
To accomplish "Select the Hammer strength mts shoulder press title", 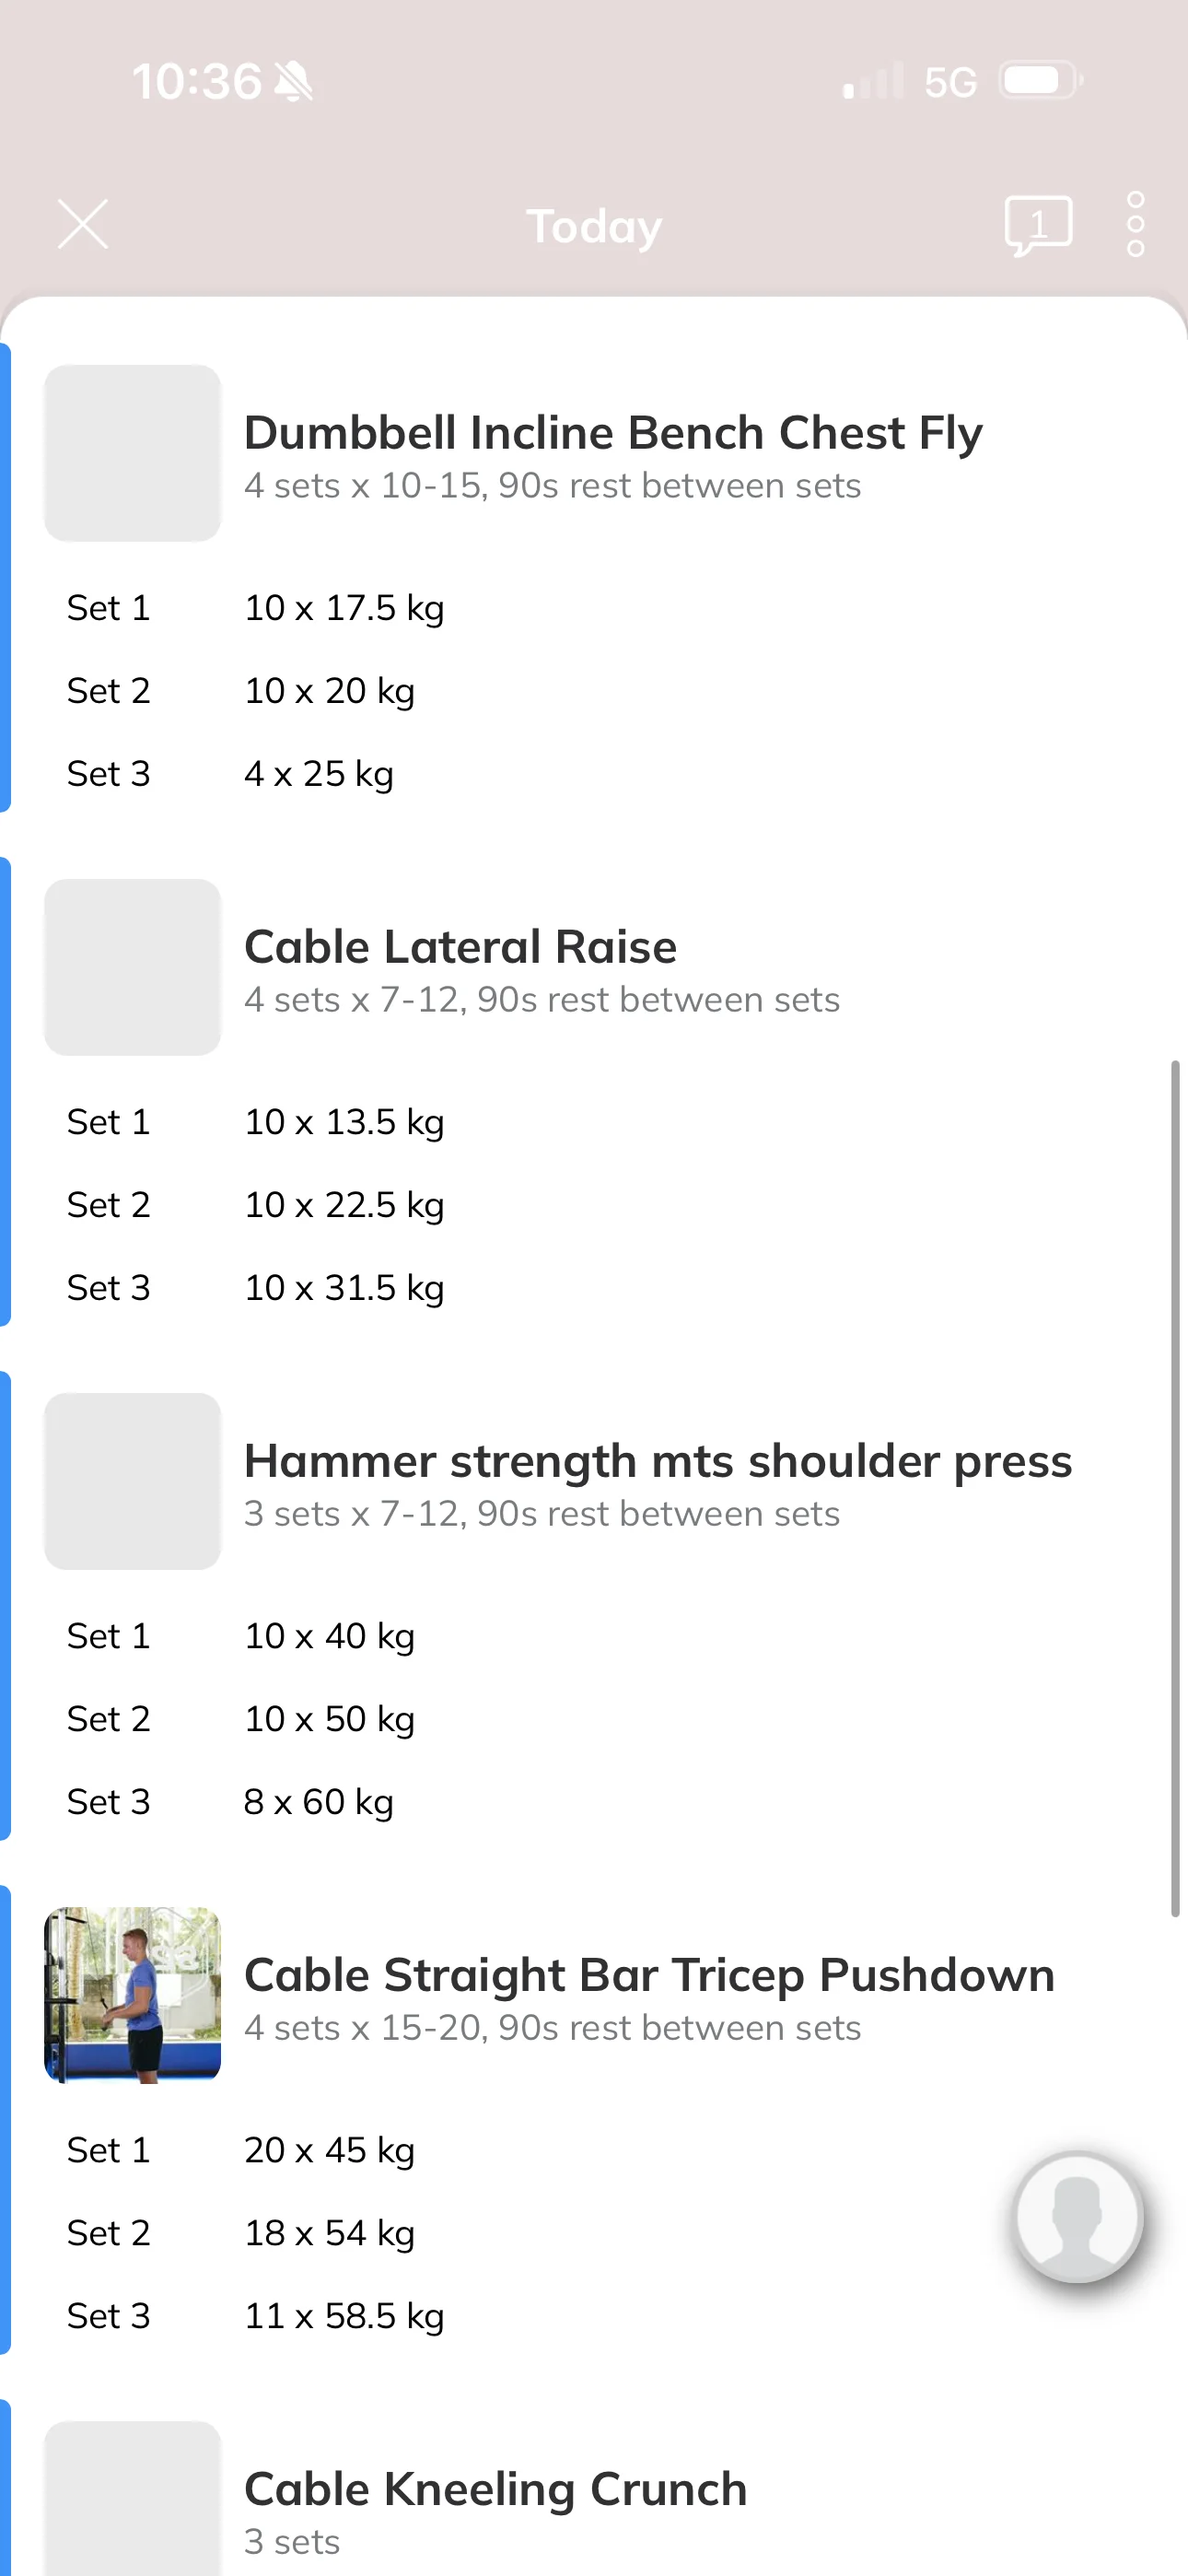I will coord(658,1461).
